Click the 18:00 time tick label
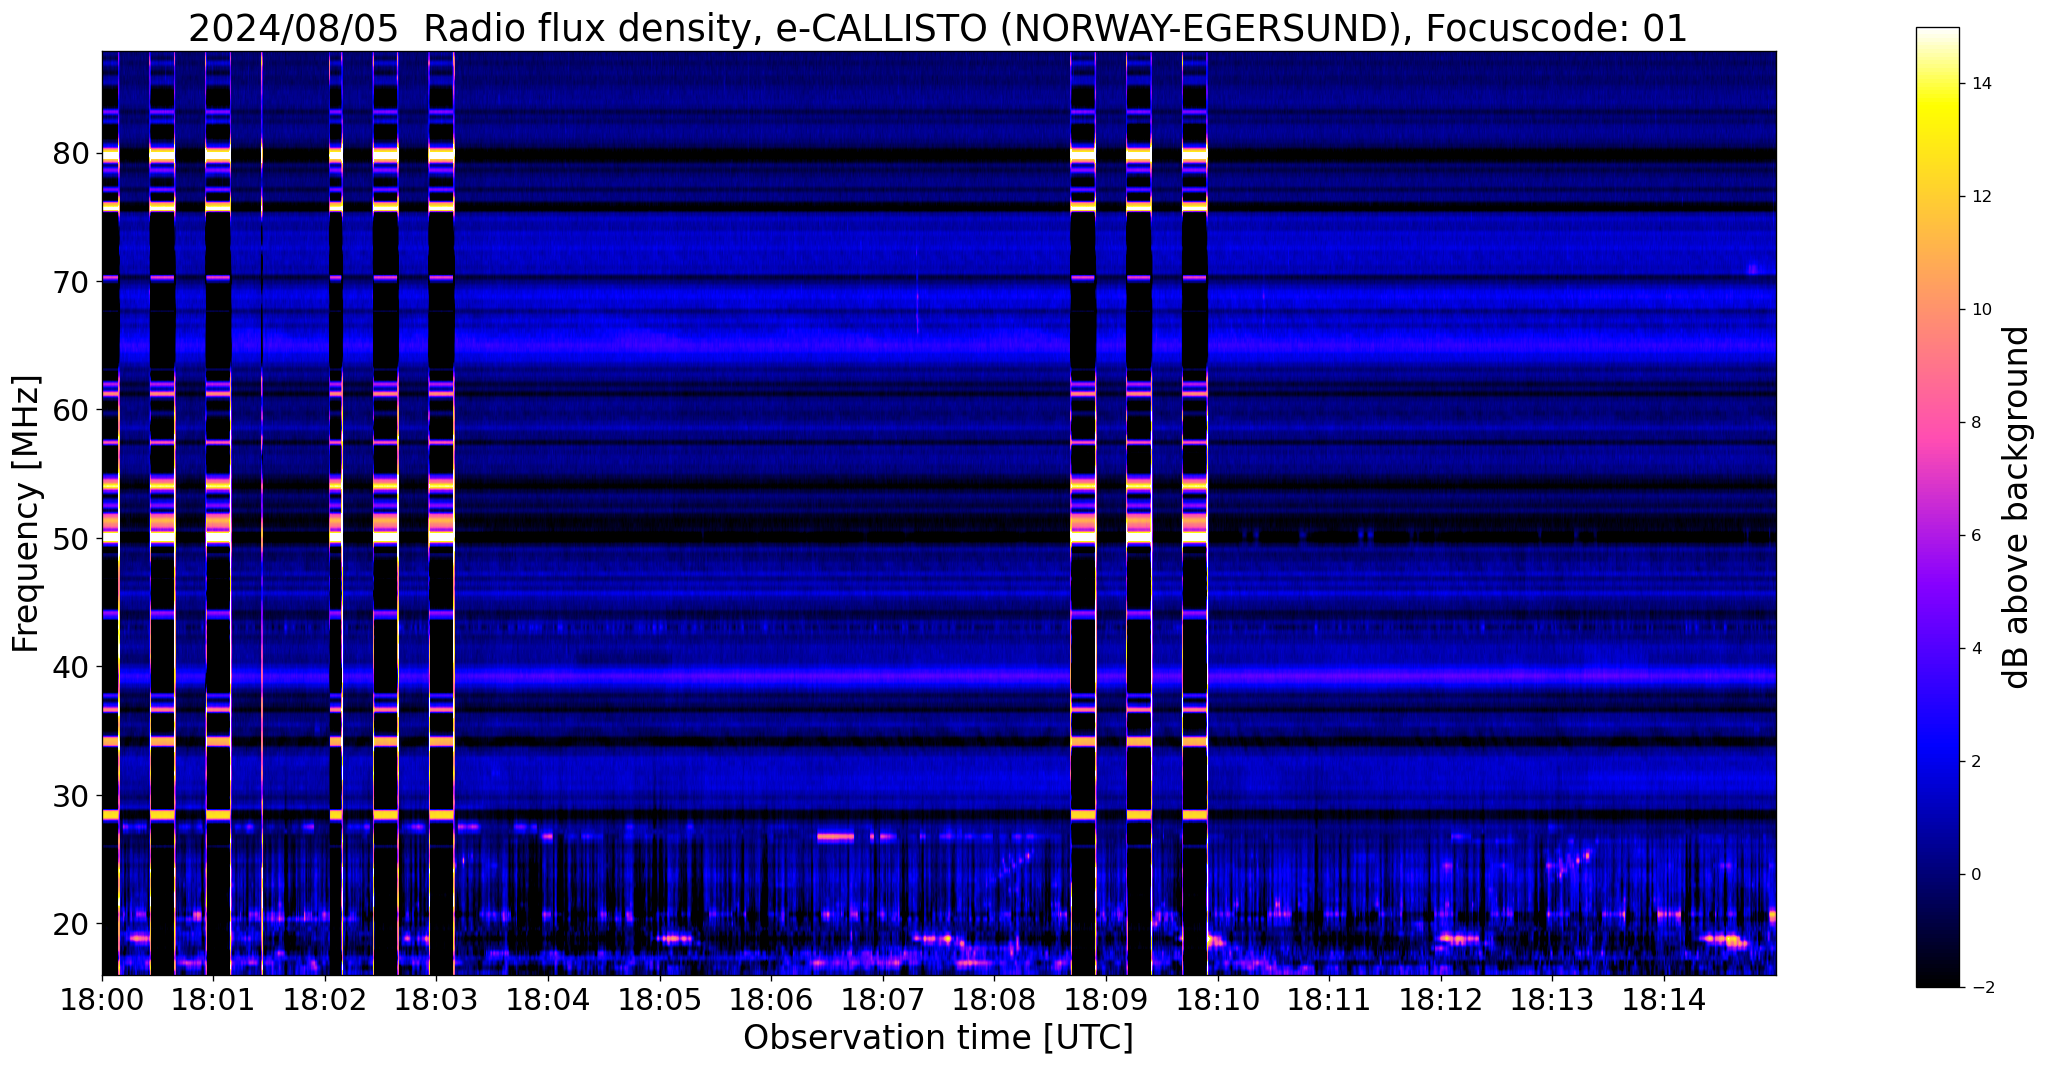The height and width of the screenshot is (1067, 2047). click(x=102, y=1000)
